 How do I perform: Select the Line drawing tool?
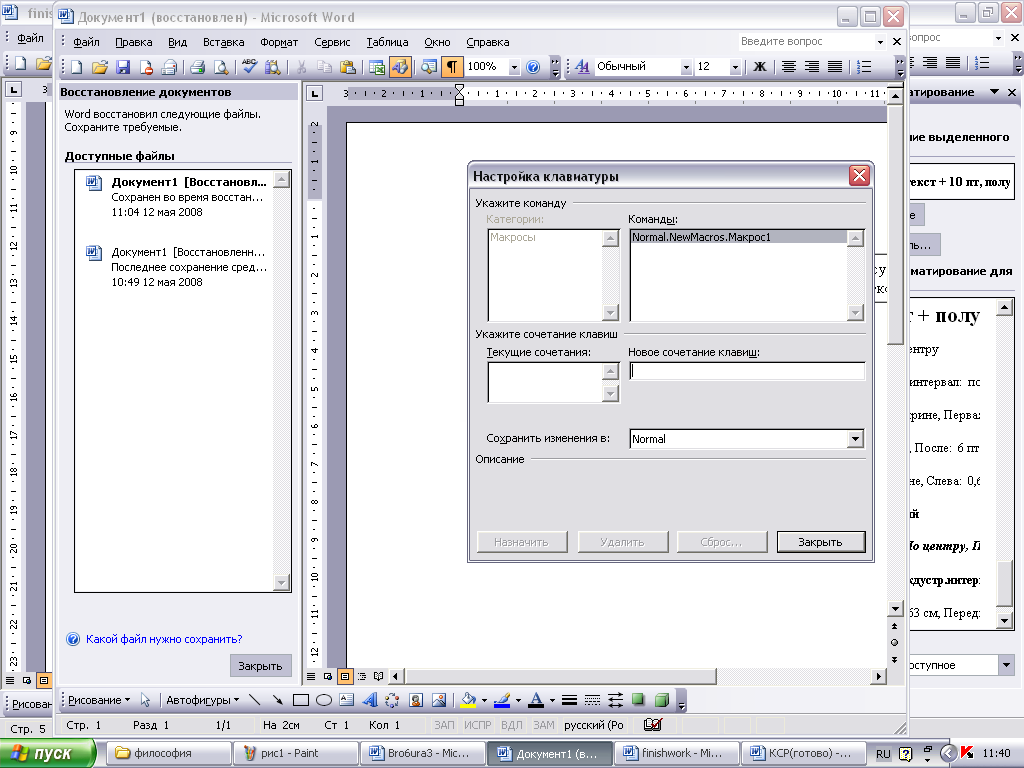tap(255, 700)
